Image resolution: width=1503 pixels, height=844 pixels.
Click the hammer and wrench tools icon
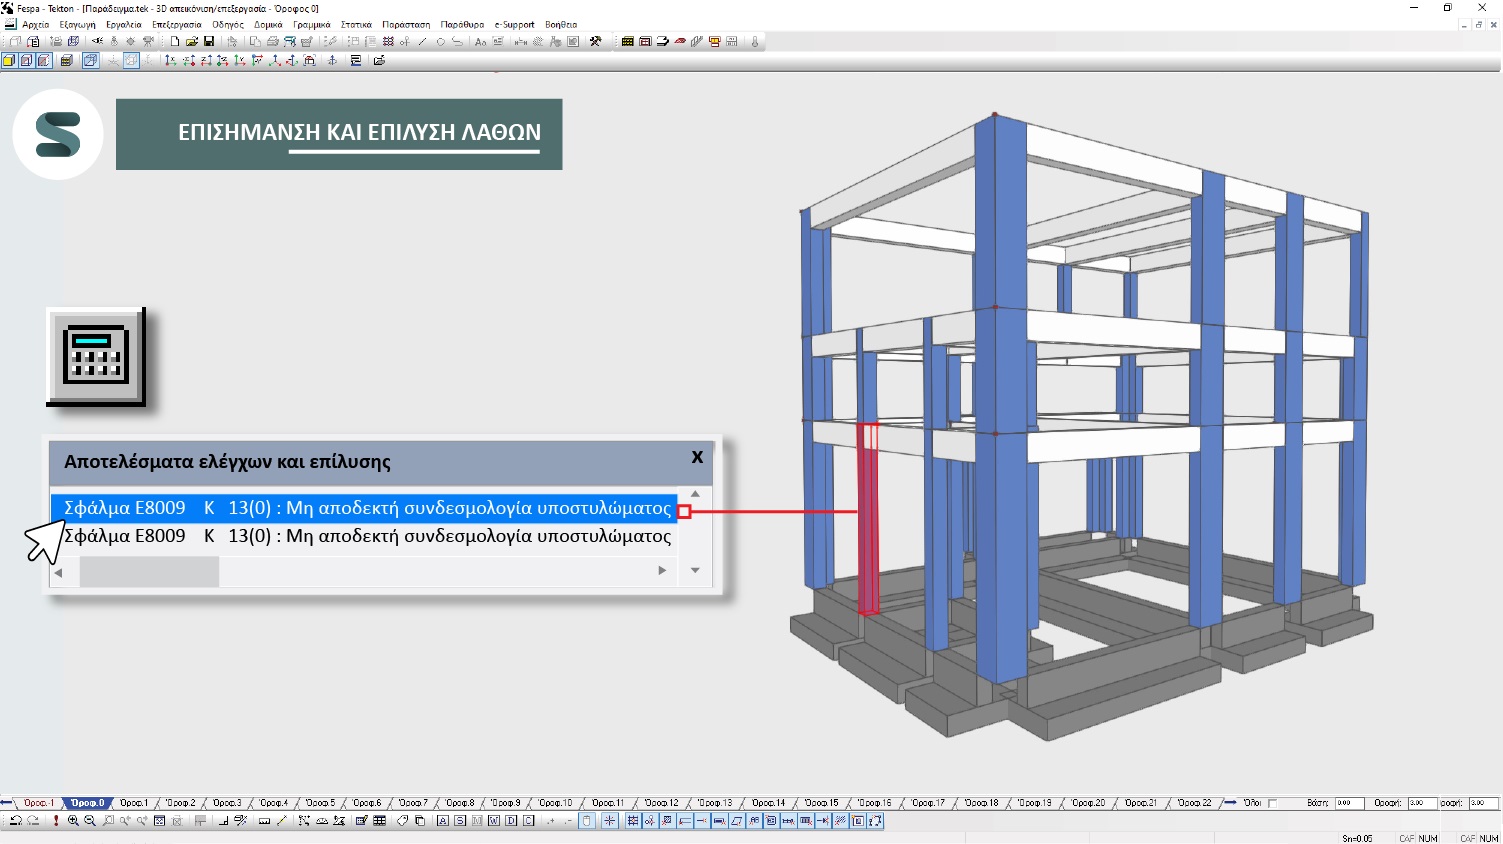coord(596,42)
